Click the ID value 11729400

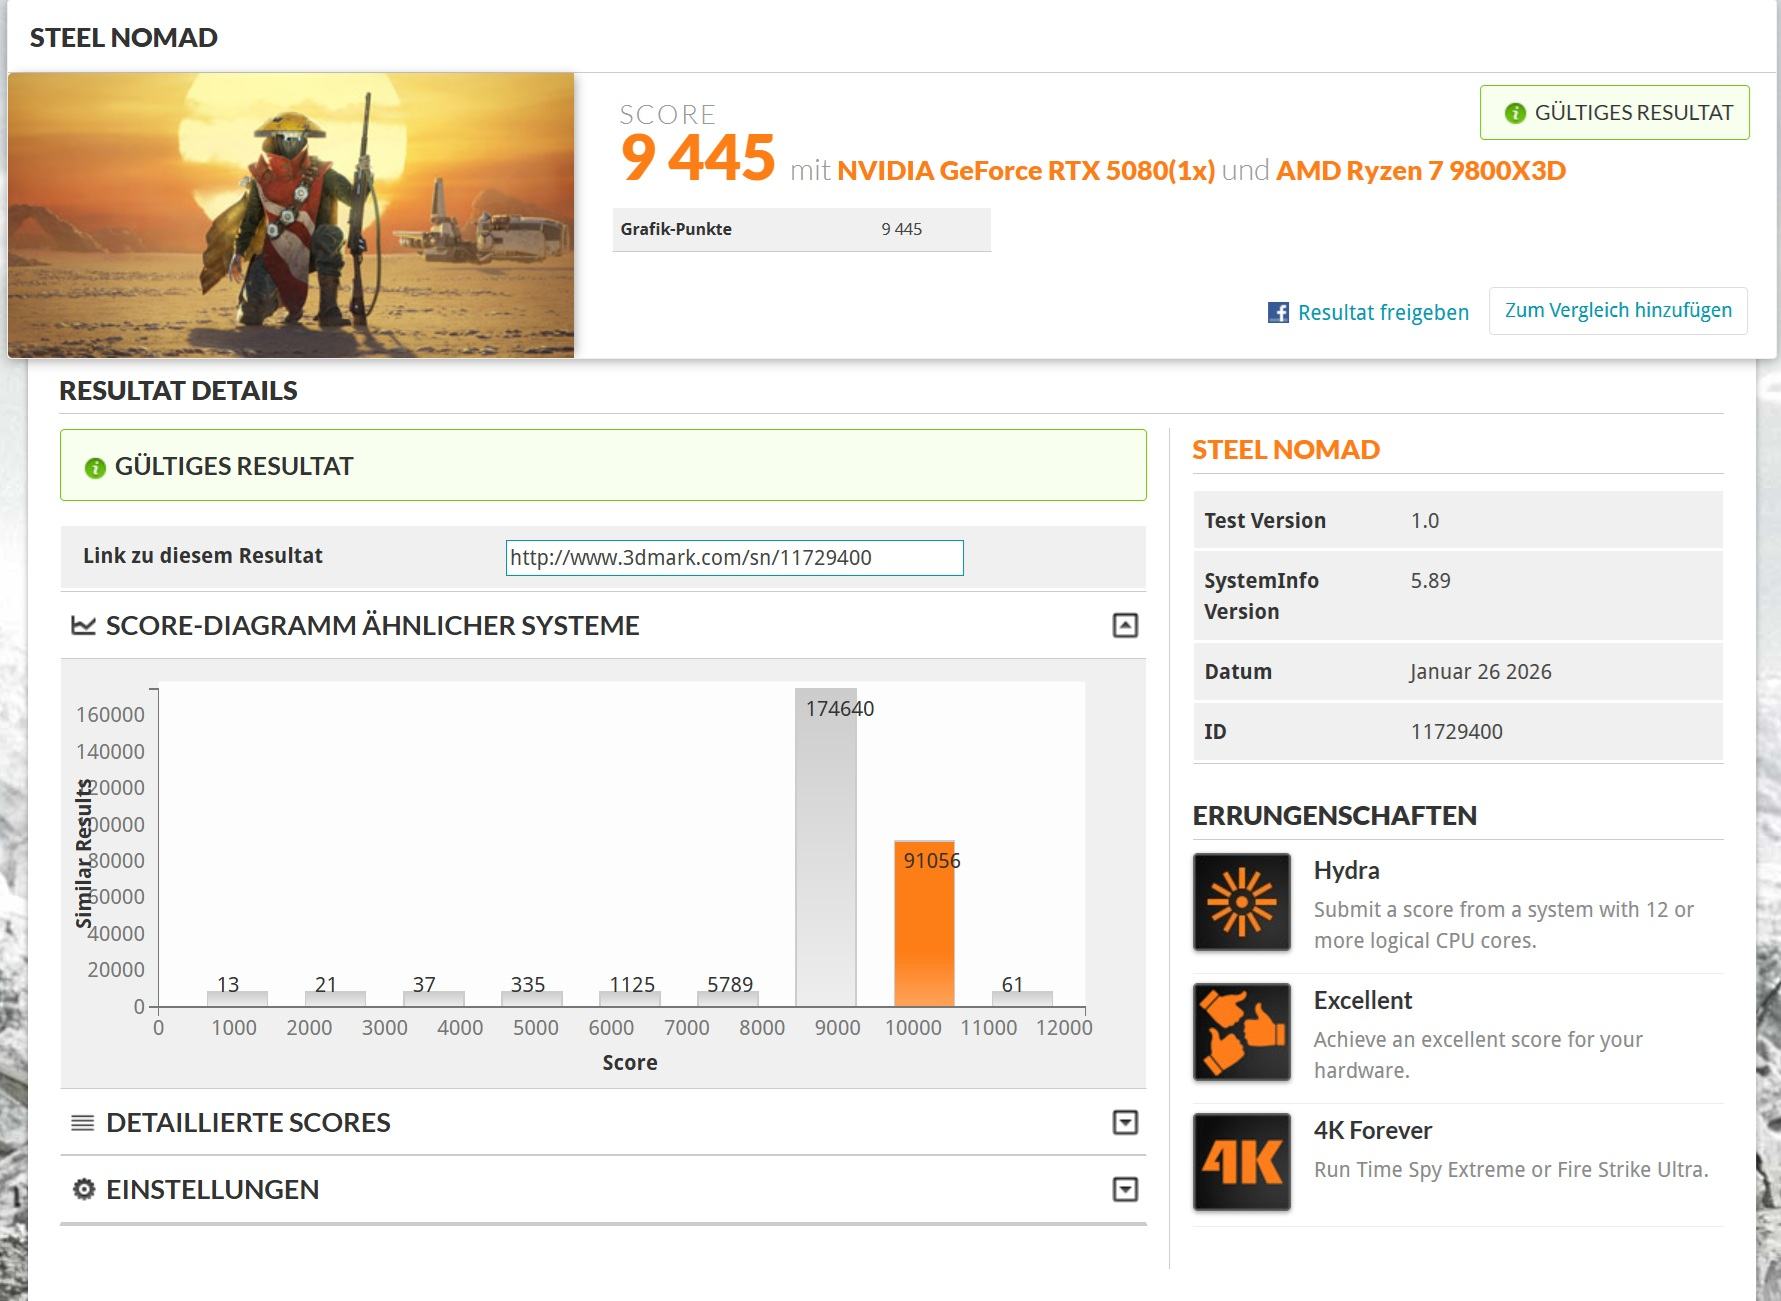[x=1456, y=732]
